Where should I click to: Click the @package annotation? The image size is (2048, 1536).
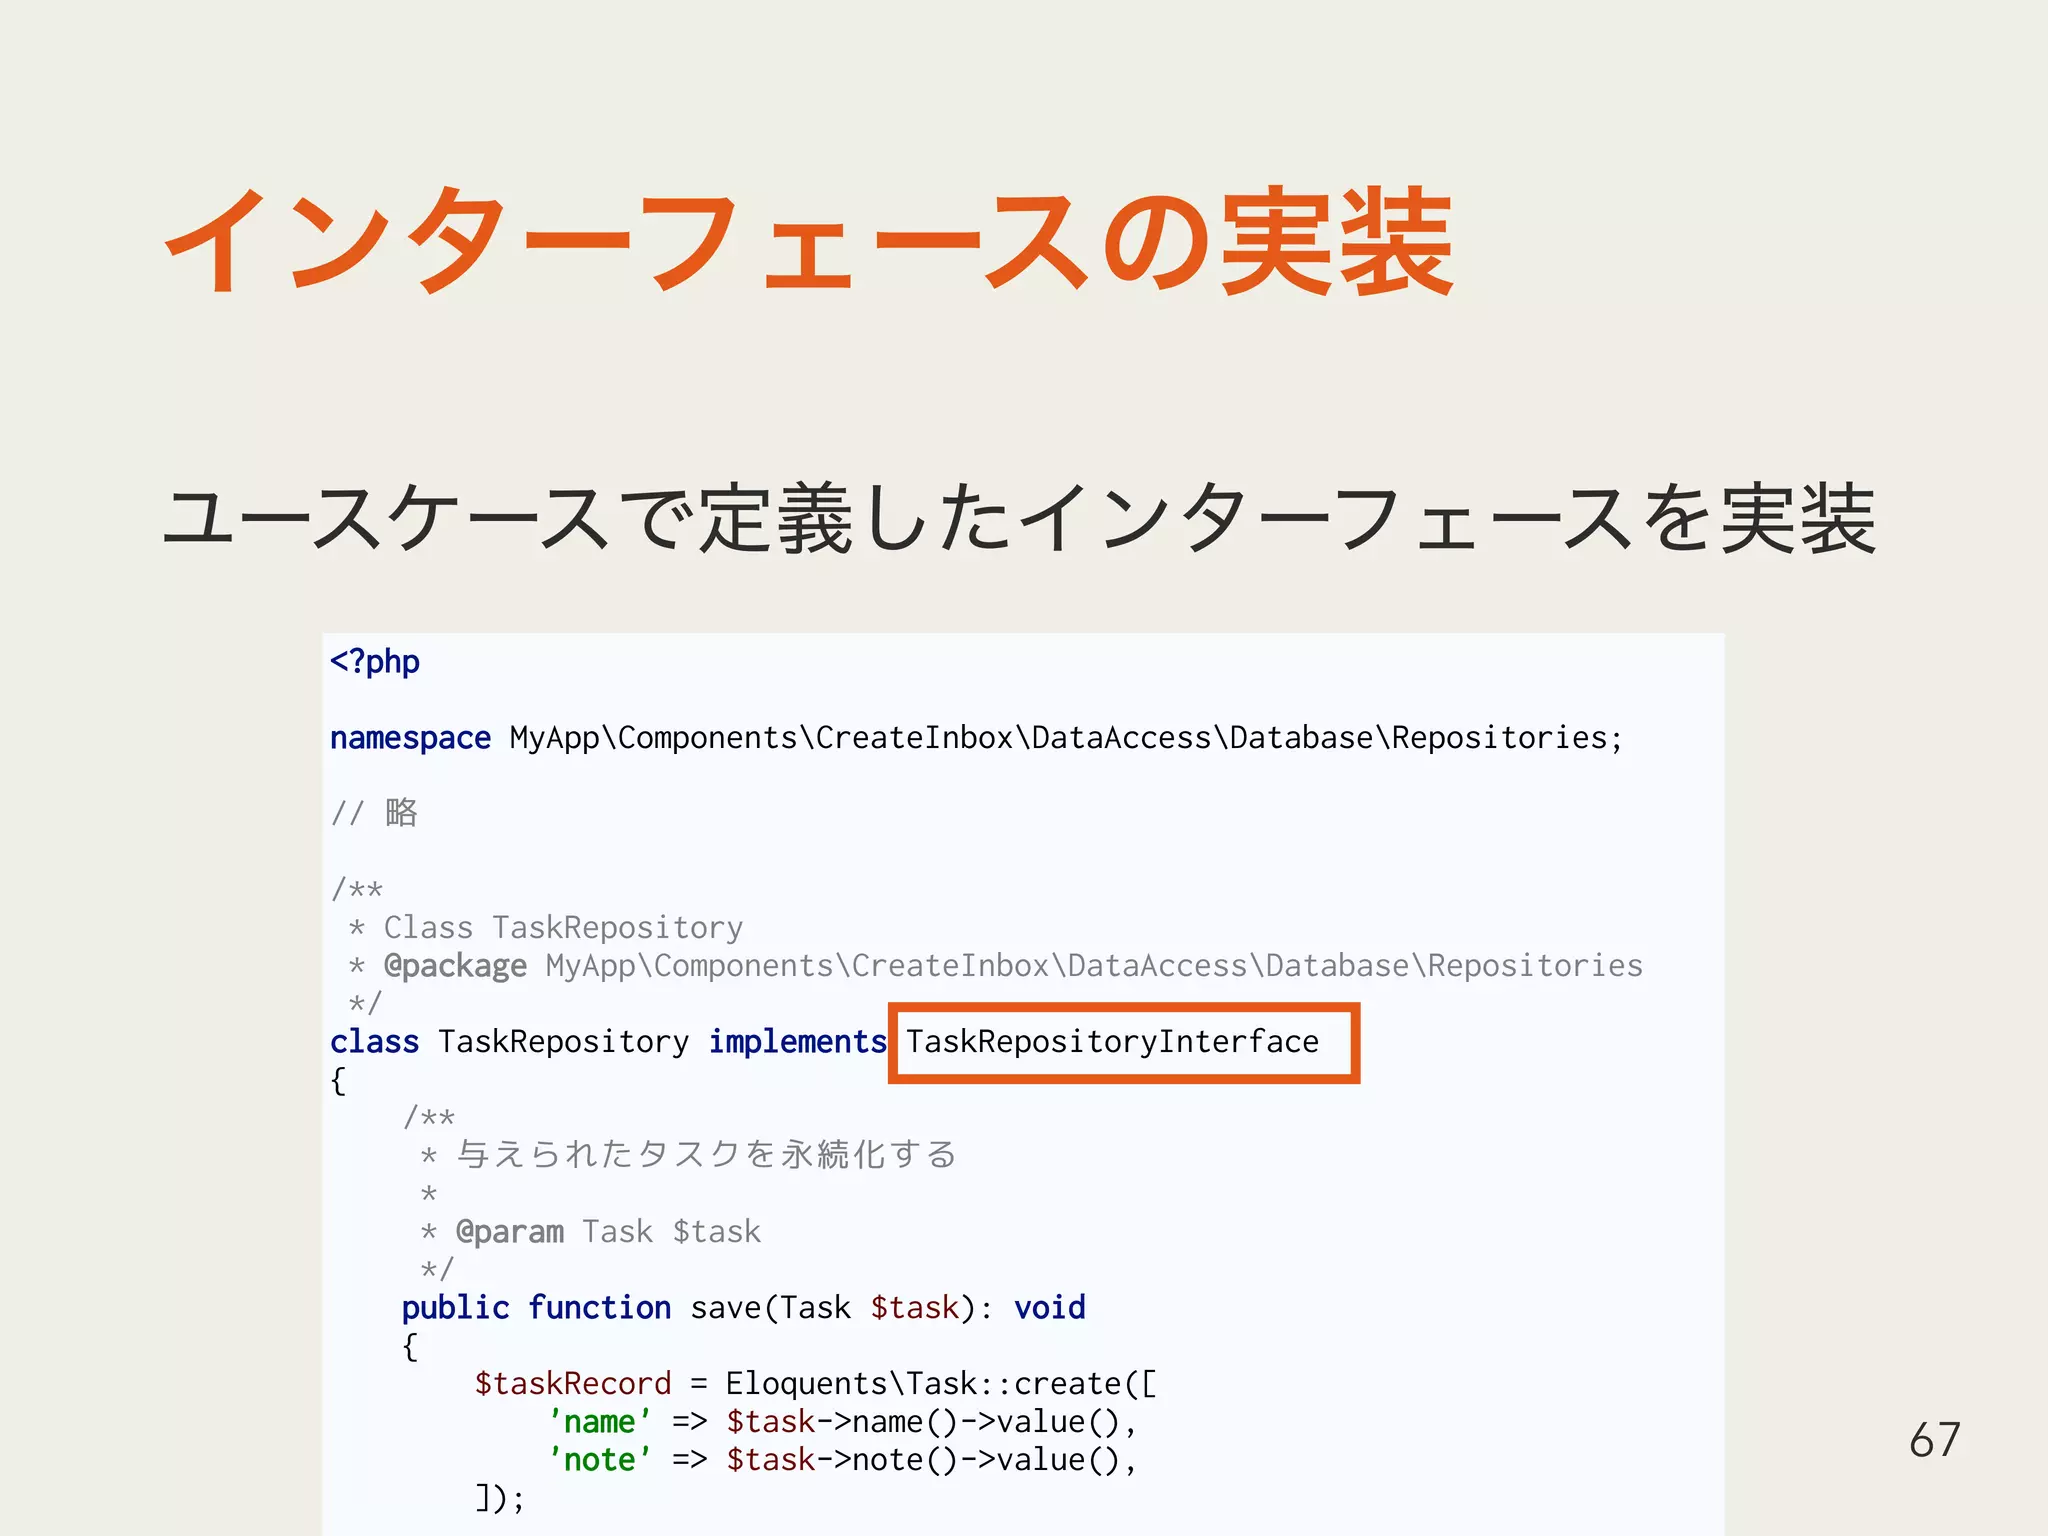pyautogui.click(x=455, y=966)
